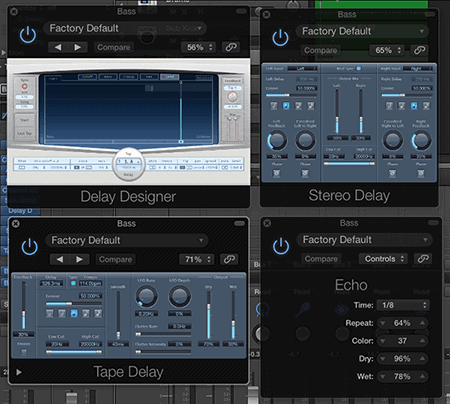The width and height of the screenshot is (450, 404).
Task: Increase the Echo Repeat value
Action: click(x=422, y=323)
